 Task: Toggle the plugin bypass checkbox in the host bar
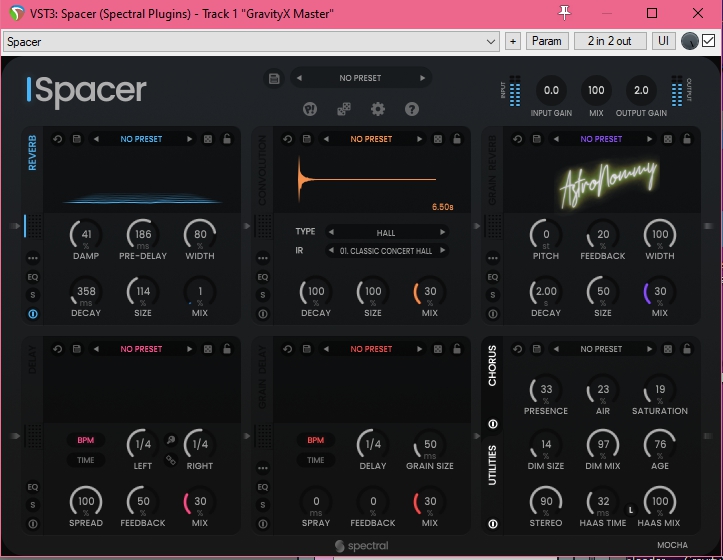[x=709, y=41]
